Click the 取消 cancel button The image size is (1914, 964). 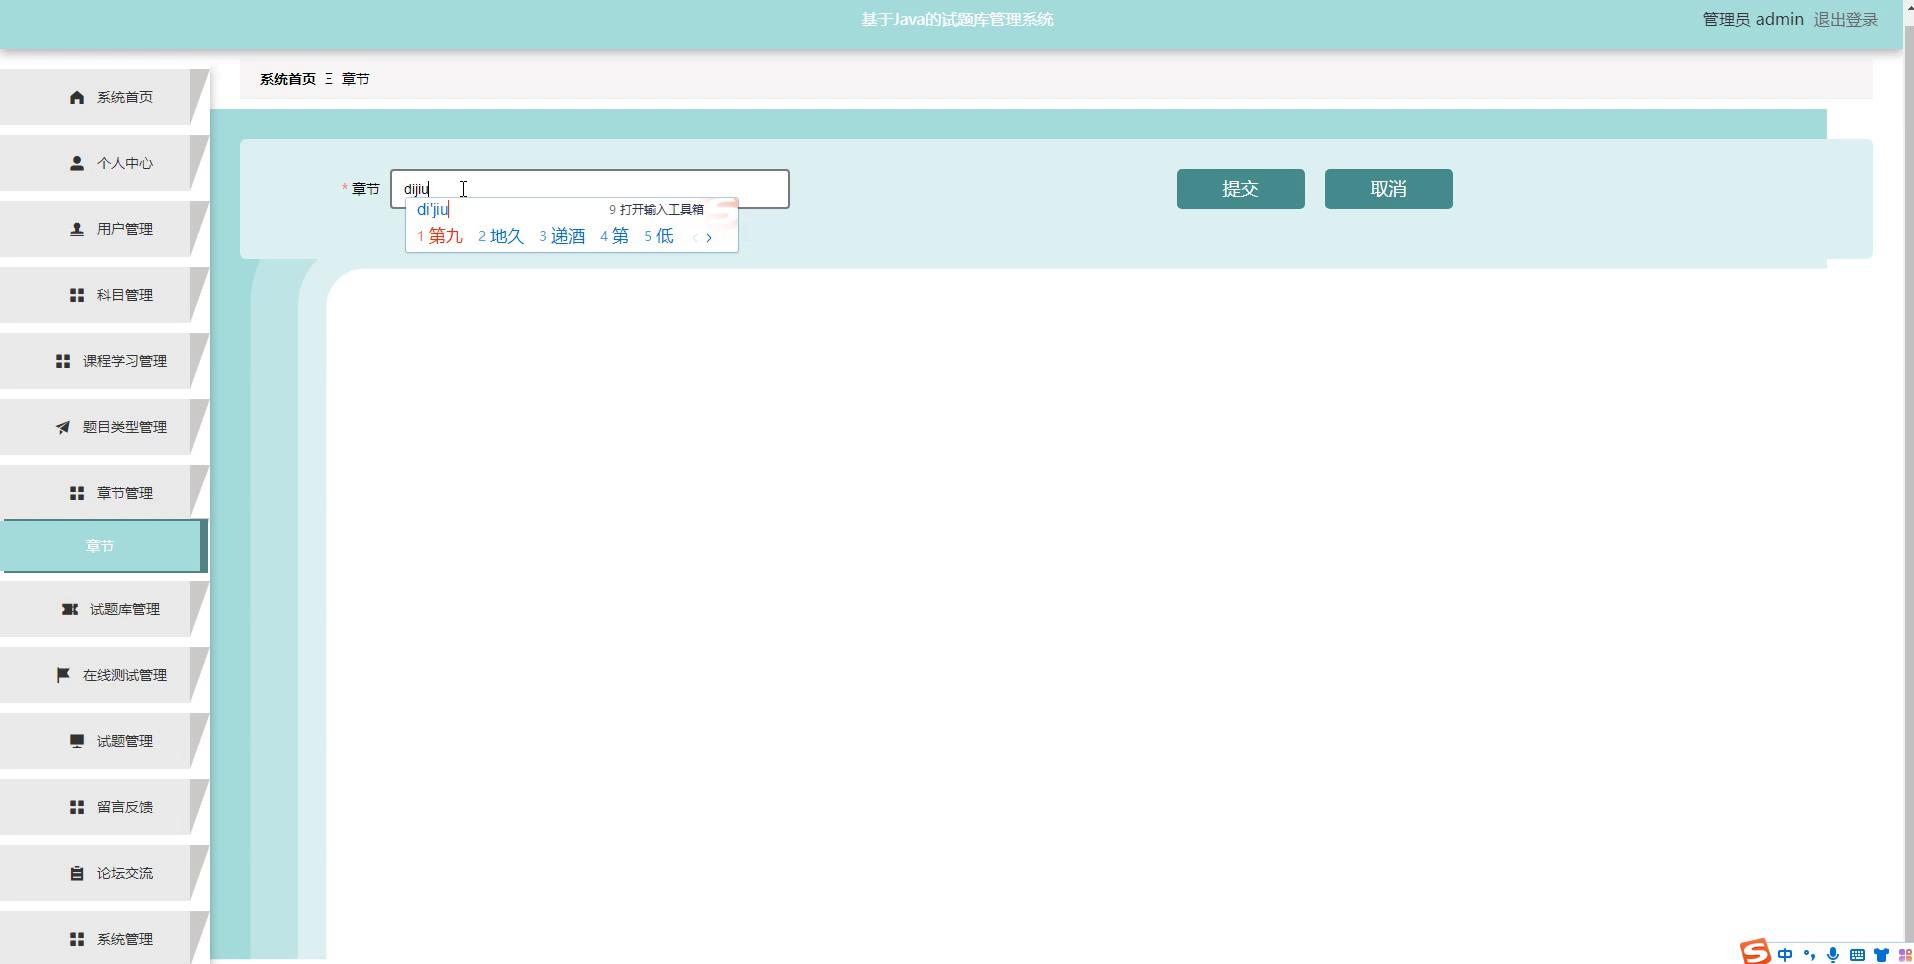[x=1388, y=189]
